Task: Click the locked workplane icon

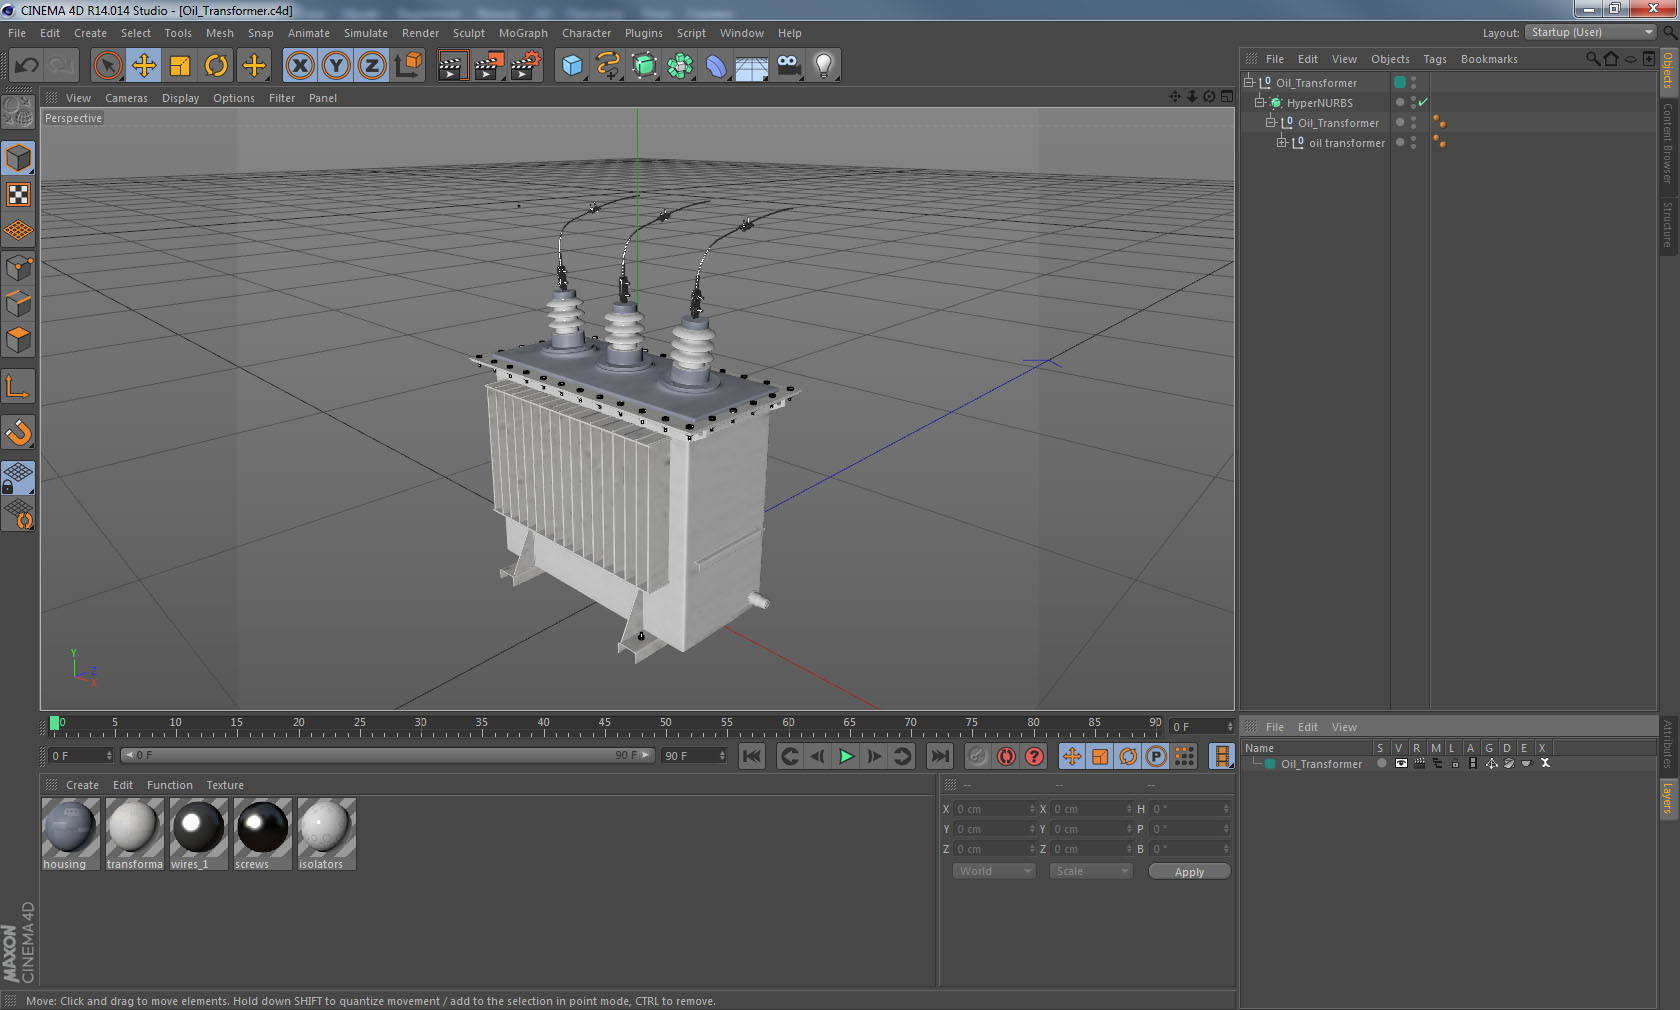Action: (x=18, y=477)
